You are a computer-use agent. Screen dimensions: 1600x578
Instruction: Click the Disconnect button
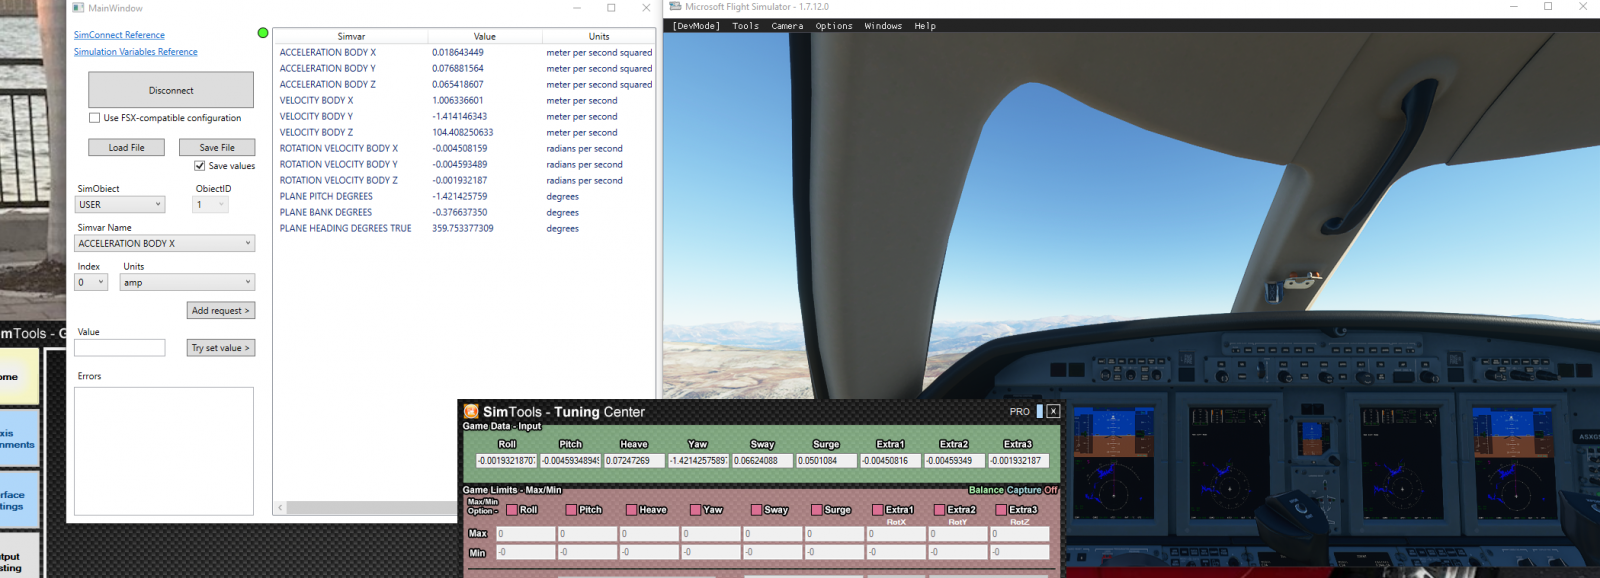point(171,90)
